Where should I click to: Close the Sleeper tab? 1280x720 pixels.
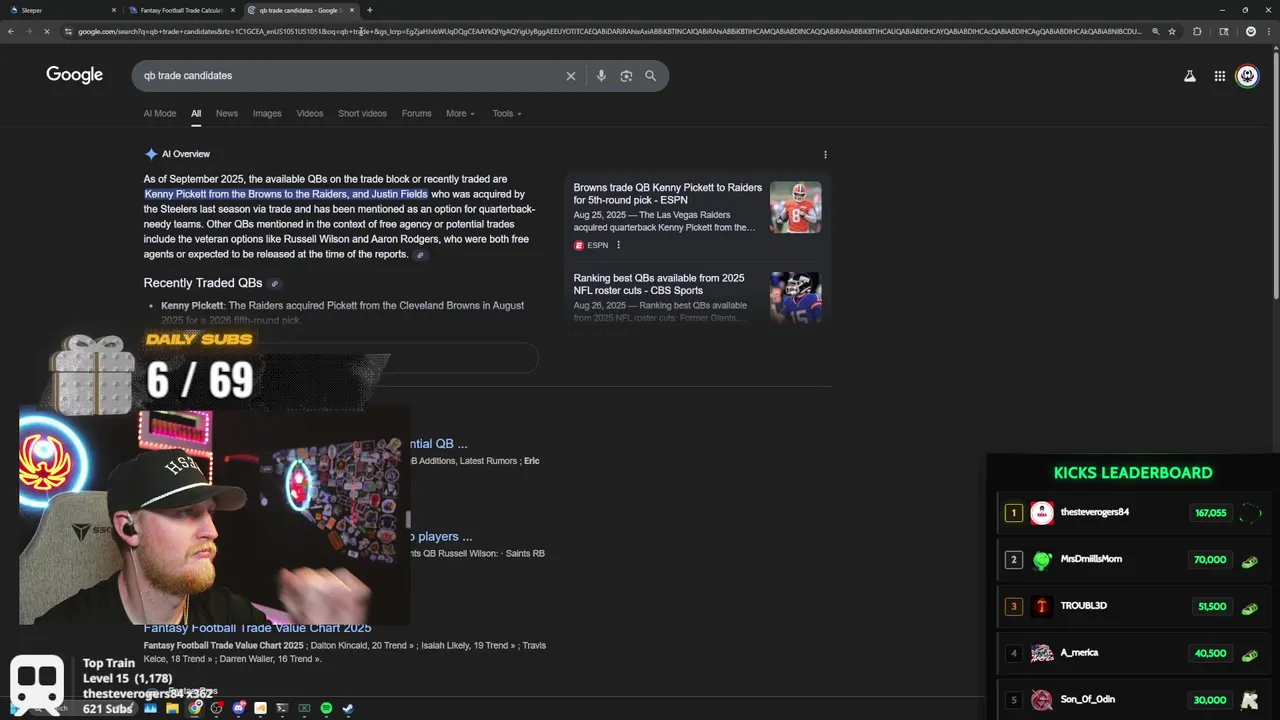(114, 10)
